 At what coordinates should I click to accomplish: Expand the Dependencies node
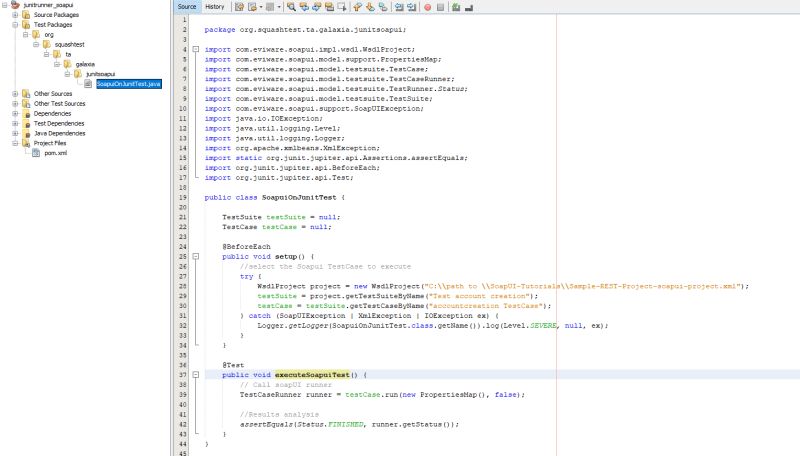pos(15,114)
